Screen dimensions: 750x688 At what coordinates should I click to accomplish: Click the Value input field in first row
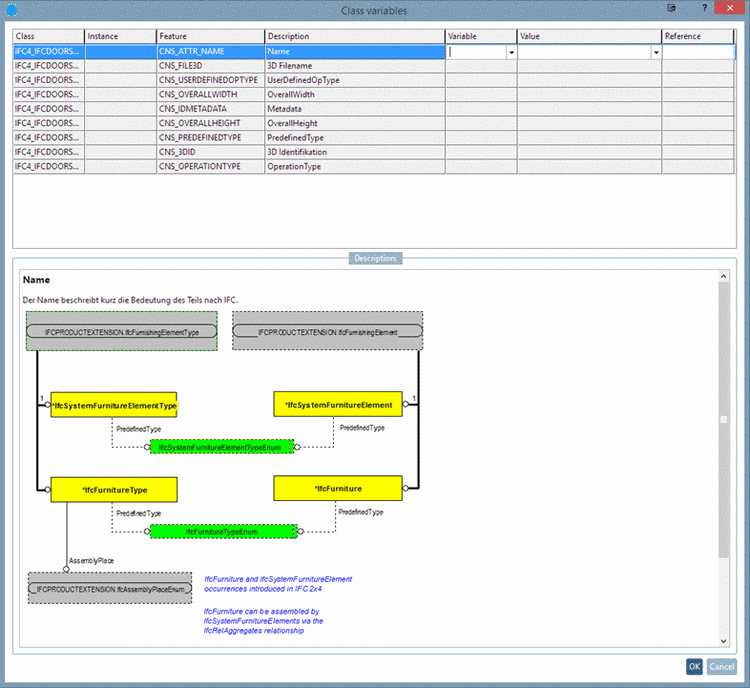pyautogui.click(x=584, y=52)
